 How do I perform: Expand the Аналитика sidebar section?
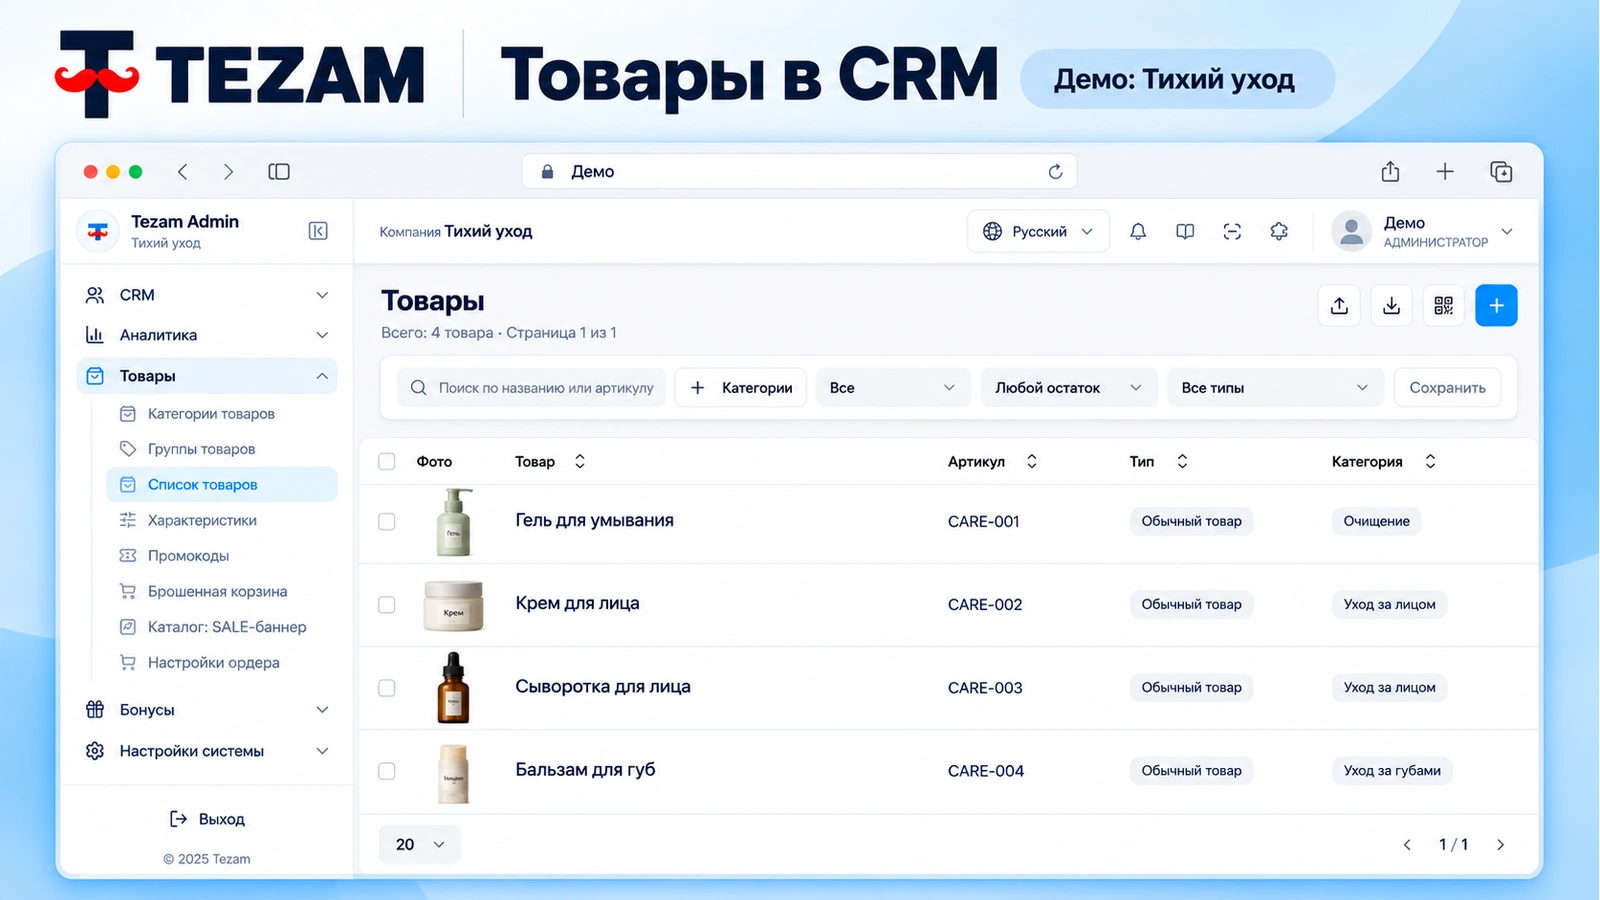207,335
